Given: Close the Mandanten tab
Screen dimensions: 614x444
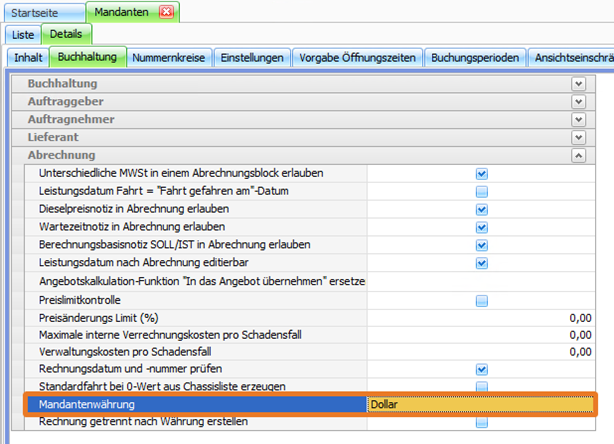Looking at the screenshot, I should coord(166,12).
